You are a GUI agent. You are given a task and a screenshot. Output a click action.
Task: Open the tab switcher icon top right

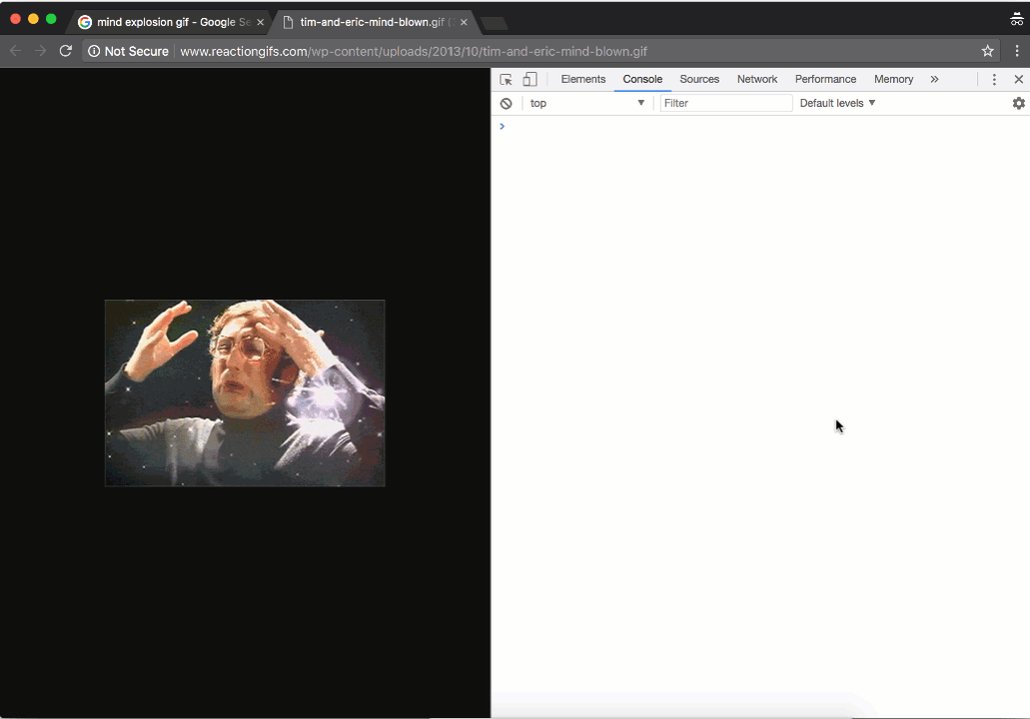[1016, 17]
